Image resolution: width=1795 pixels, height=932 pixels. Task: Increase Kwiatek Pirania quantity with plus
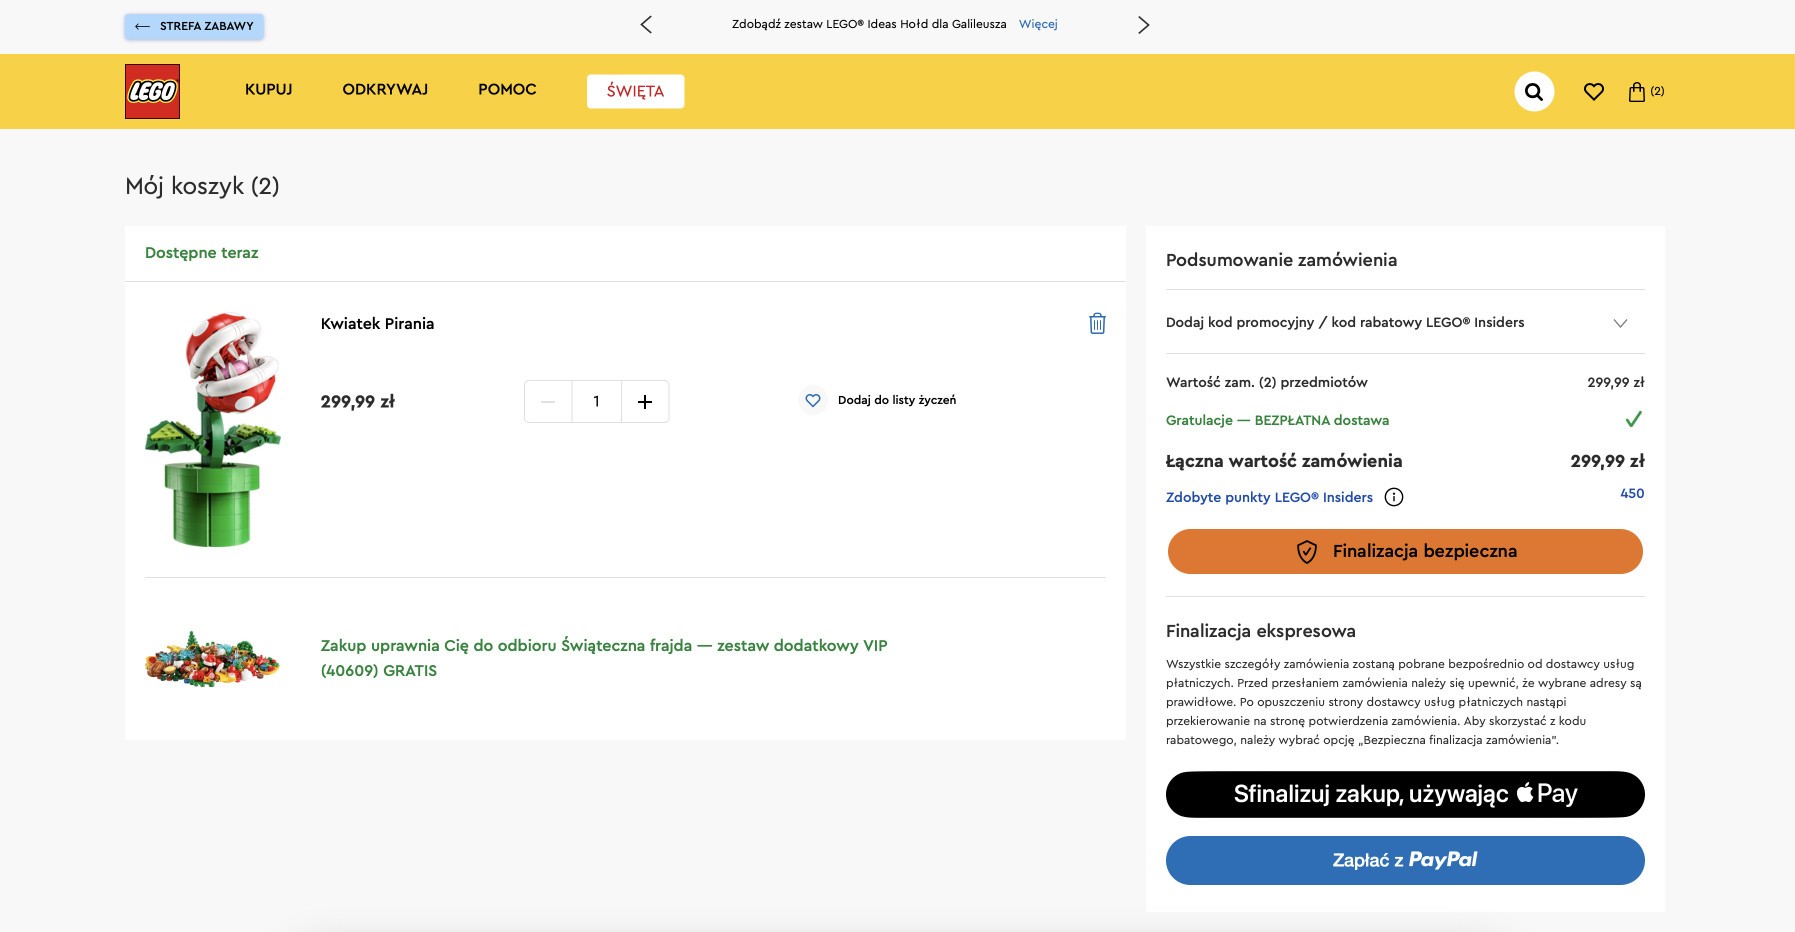(x=645, y=401)
